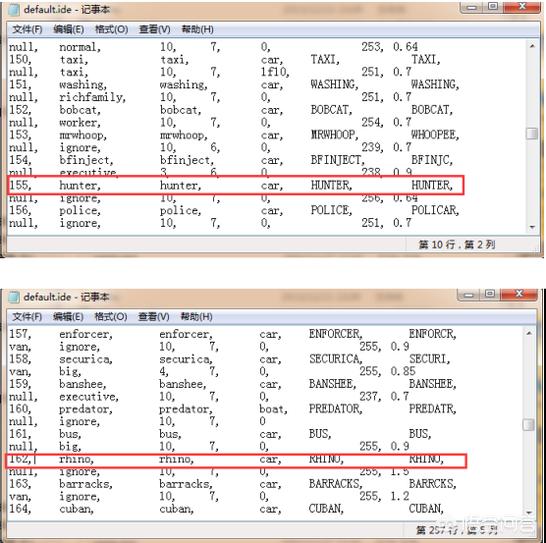Open 编辑(E) menu in top Notepad window
The height and width of the screenshot is (543, 546).
[68, 29]
